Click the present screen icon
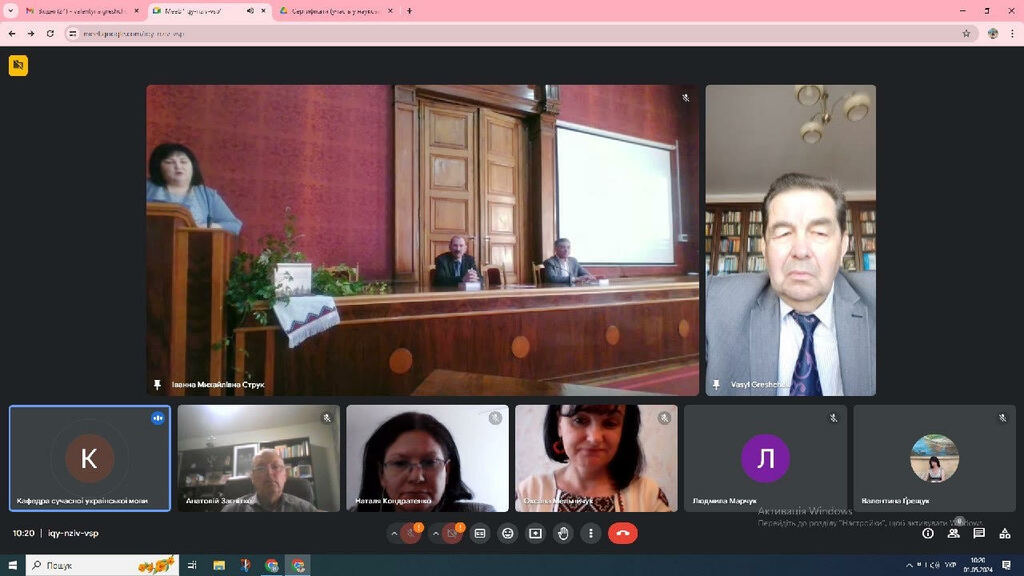Viewport: 1024px width, 576px height. tap(536, 534)
